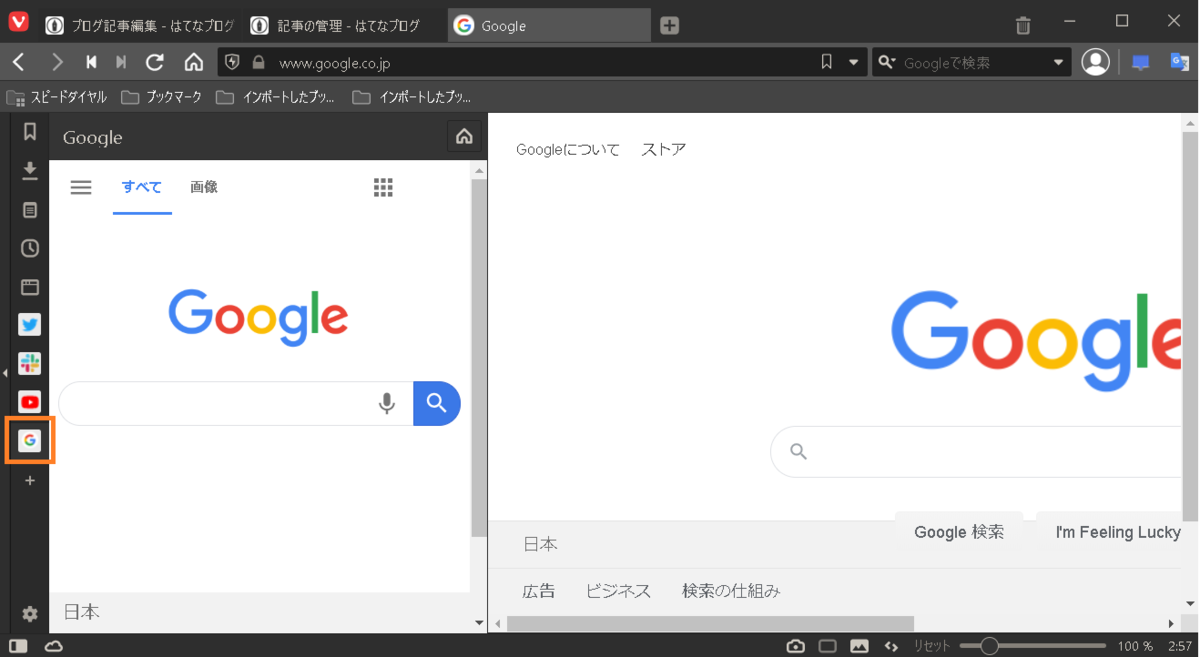
Task: Add a new web panel
Action: [30, 481]
